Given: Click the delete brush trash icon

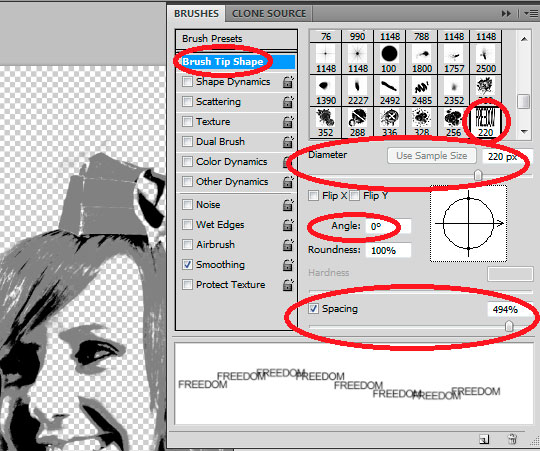Looking at the screenshot, I should [x=512, y=439].
